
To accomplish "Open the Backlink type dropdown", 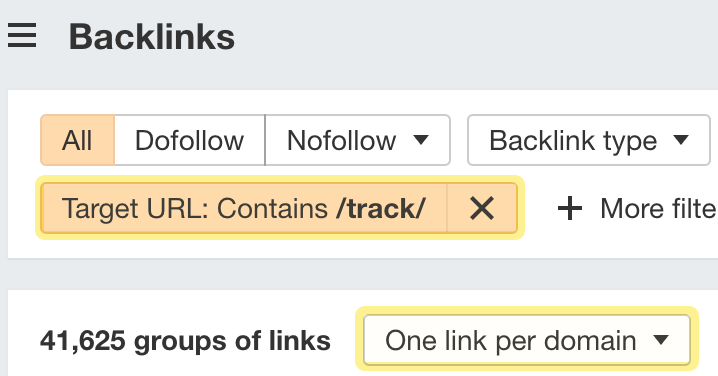I will click(589, 140).
